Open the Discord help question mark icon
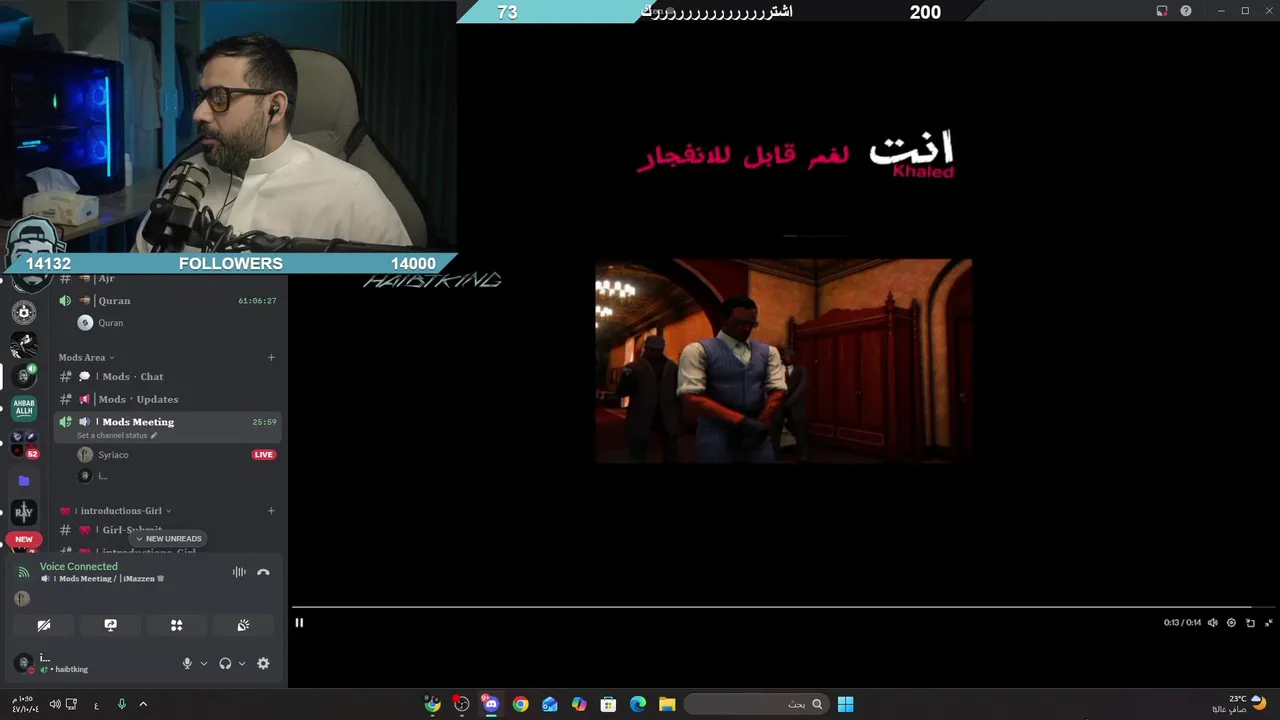Image resolution: width=1280 pixels, height=720 pixels. 1186,11
